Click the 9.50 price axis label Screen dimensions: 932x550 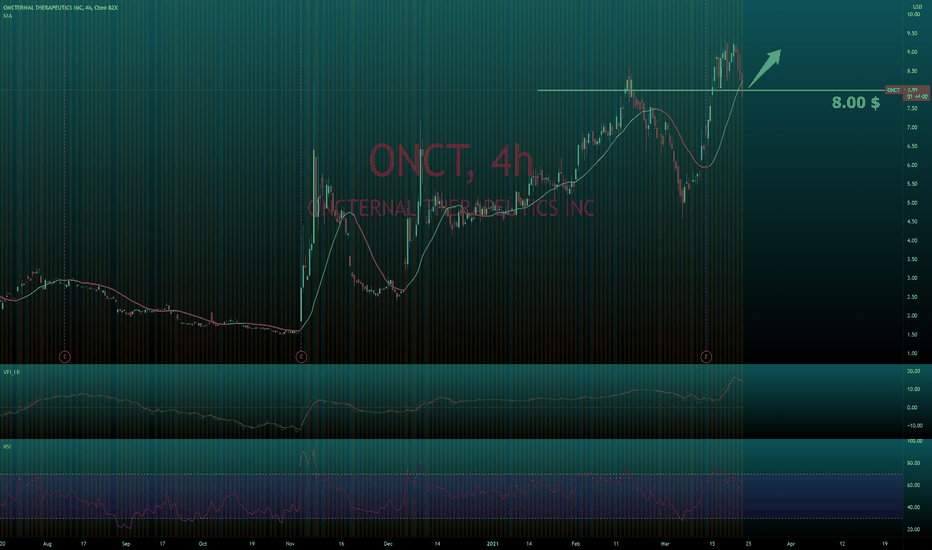point(912,33)
